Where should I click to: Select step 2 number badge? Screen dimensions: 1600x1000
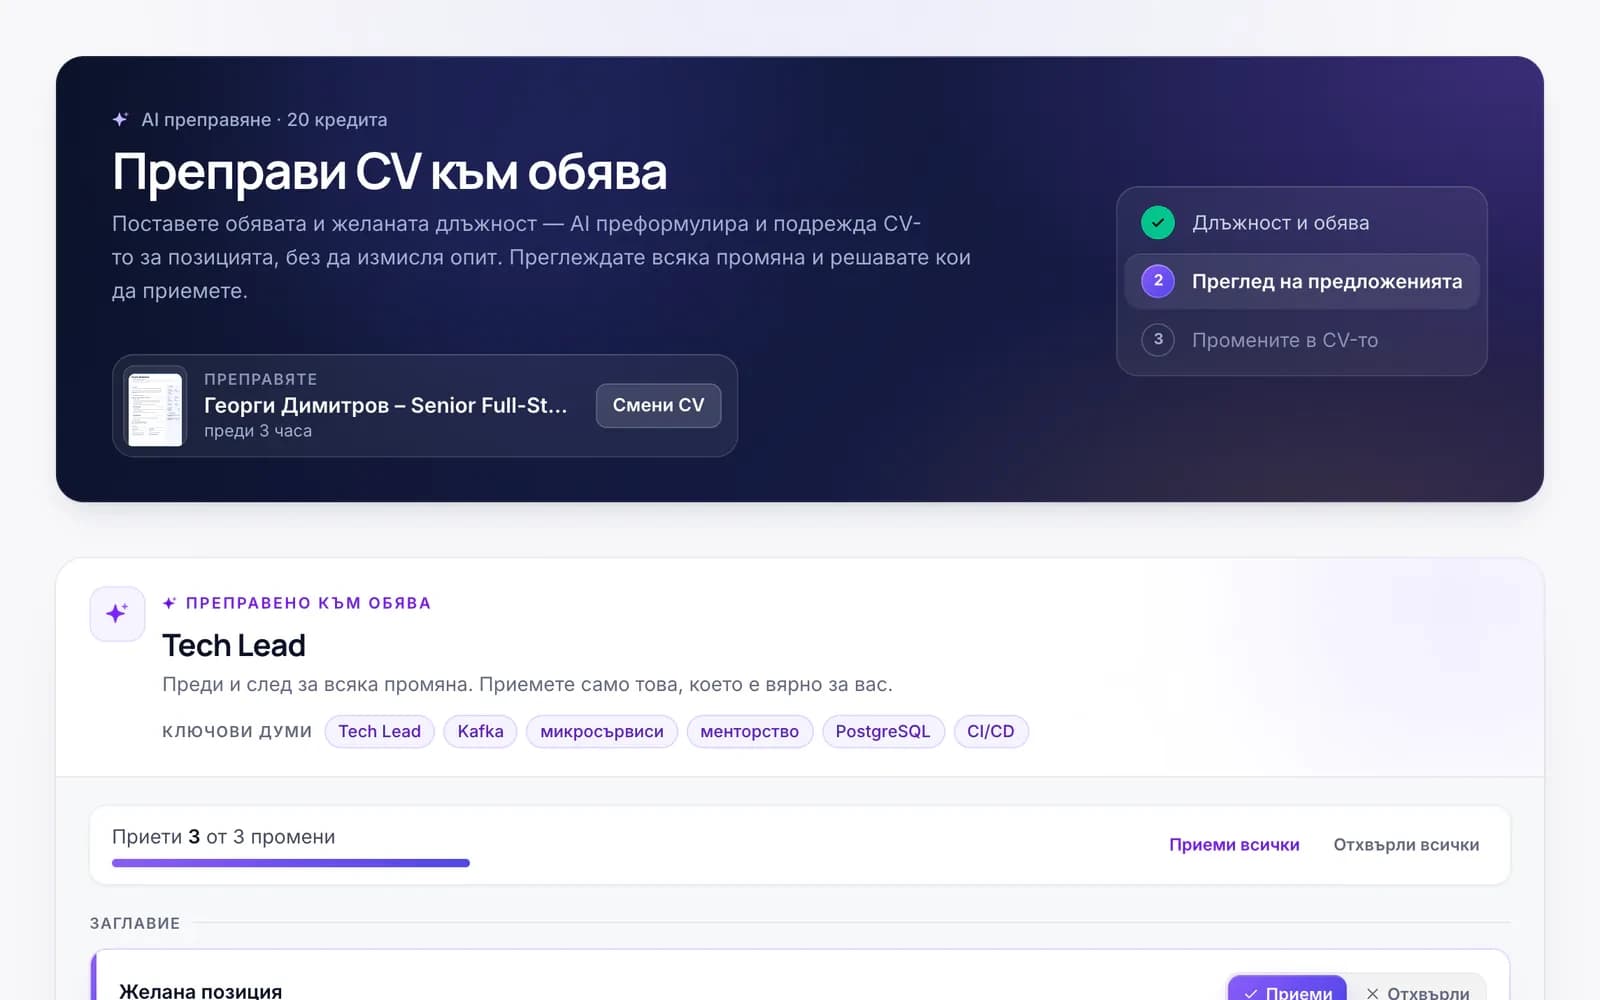(x=1158, y=281)
